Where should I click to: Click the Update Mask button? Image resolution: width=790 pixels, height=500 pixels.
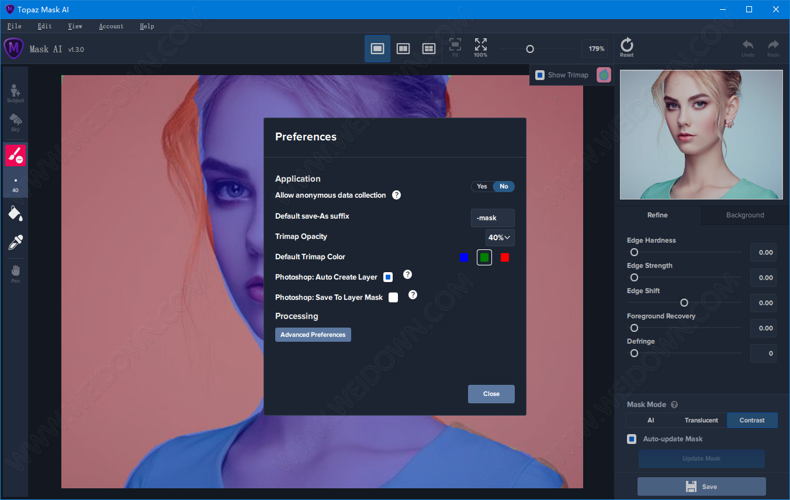tap(701, 459)
